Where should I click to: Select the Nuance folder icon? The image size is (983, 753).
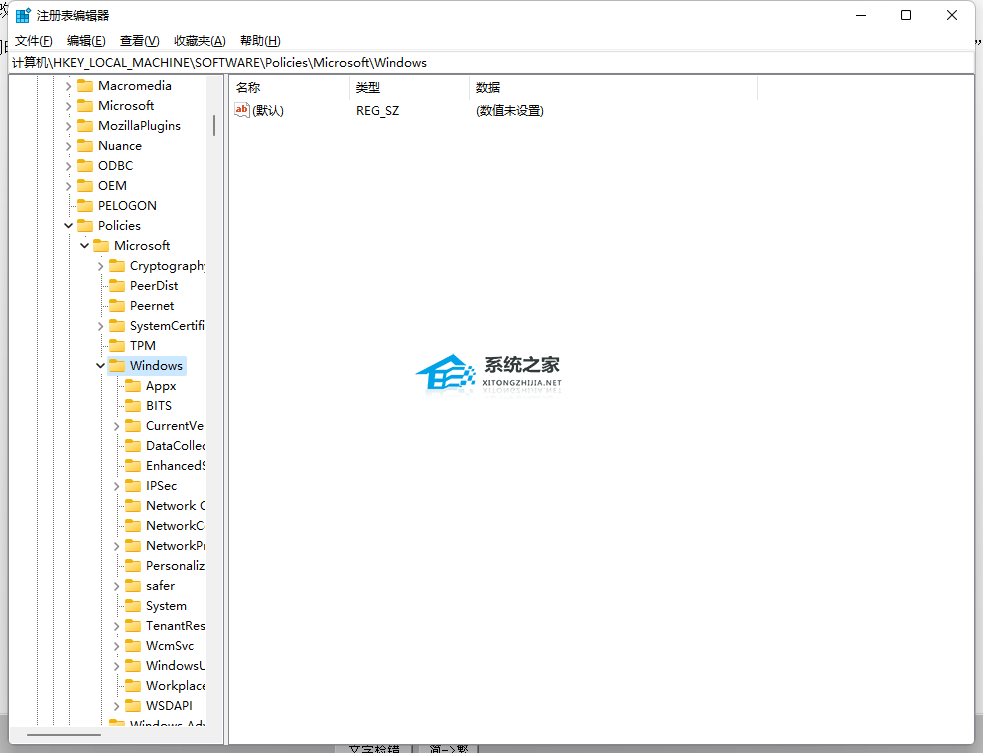coord(85,145)
